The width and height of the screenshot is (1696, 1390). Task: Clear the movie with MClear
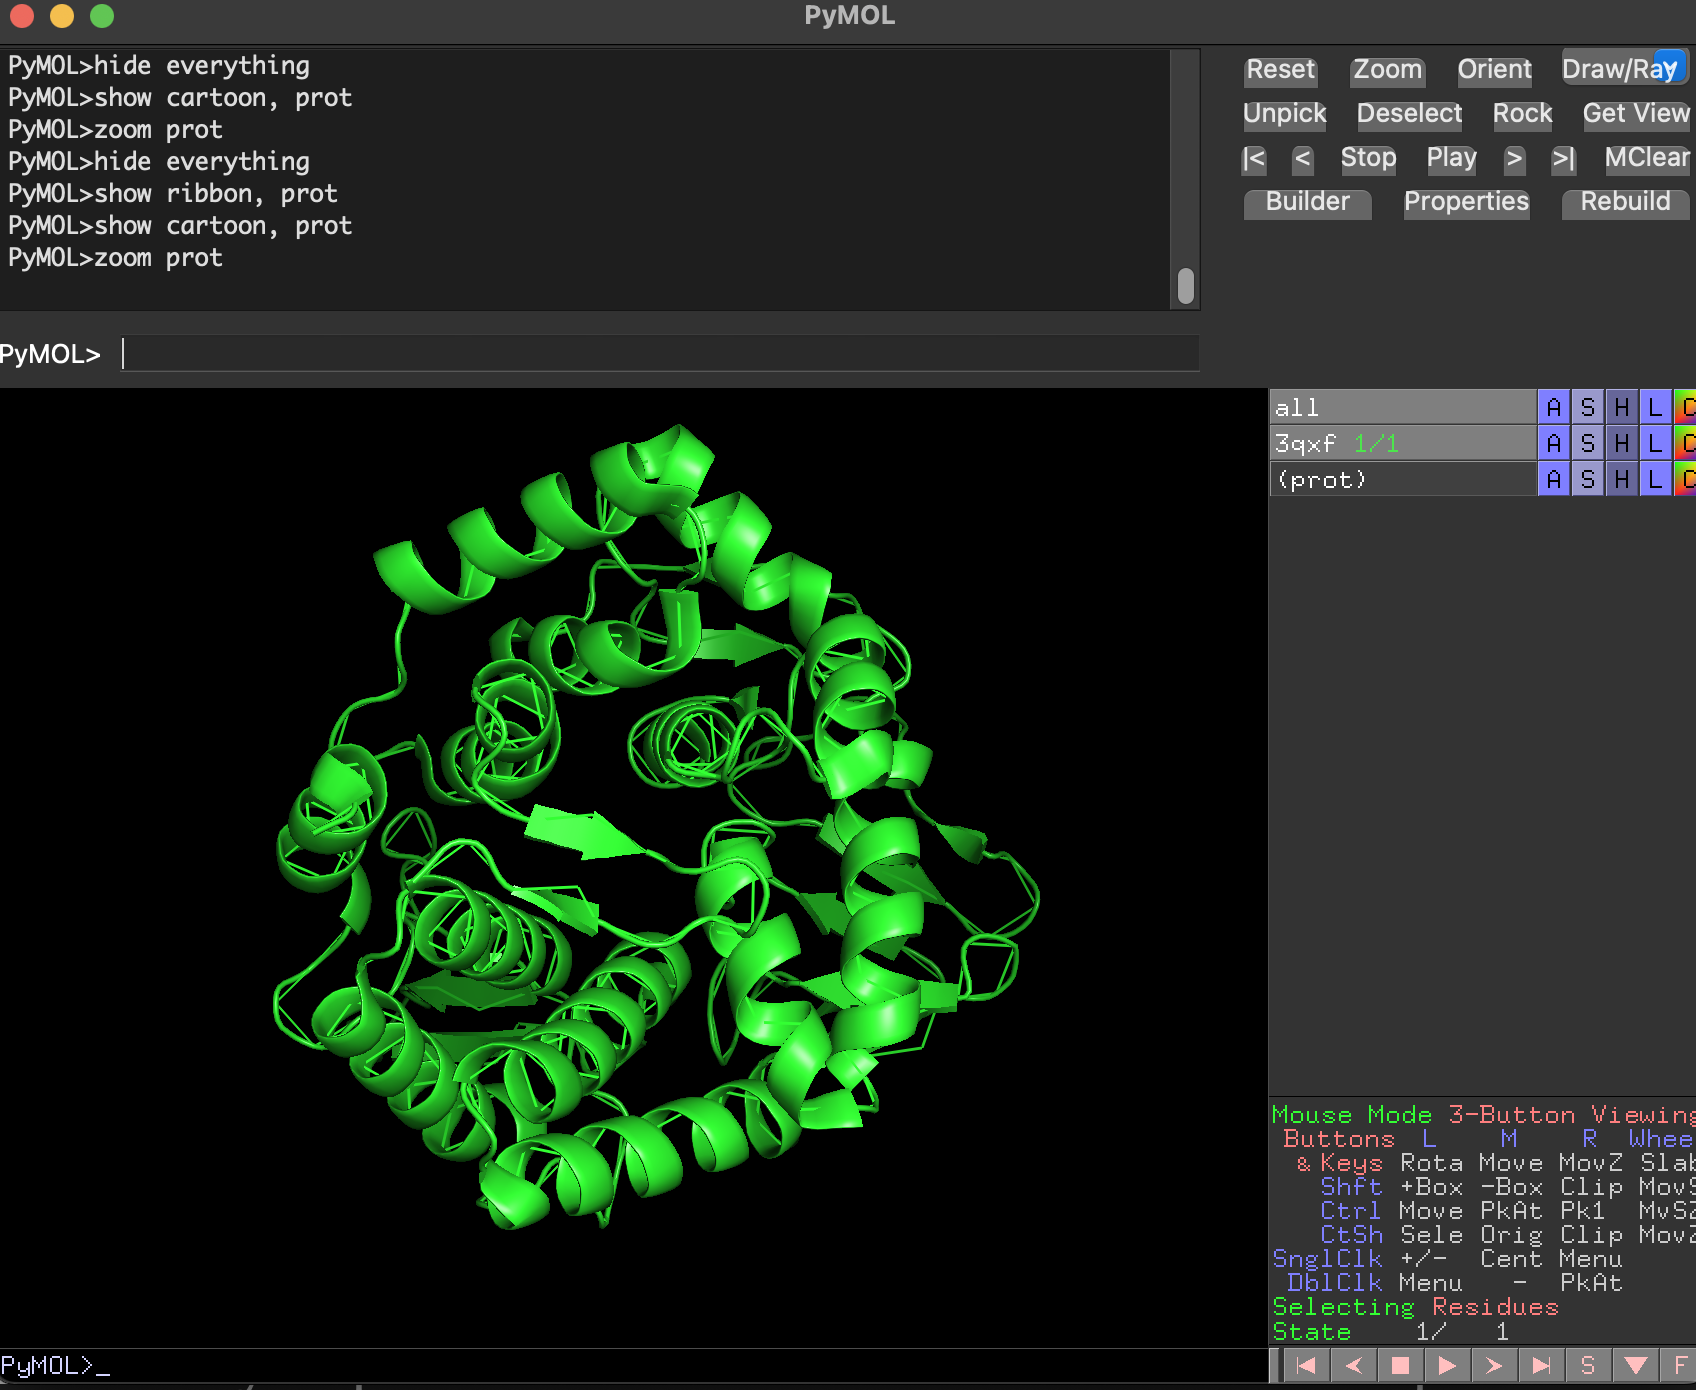click(1647, 158)
